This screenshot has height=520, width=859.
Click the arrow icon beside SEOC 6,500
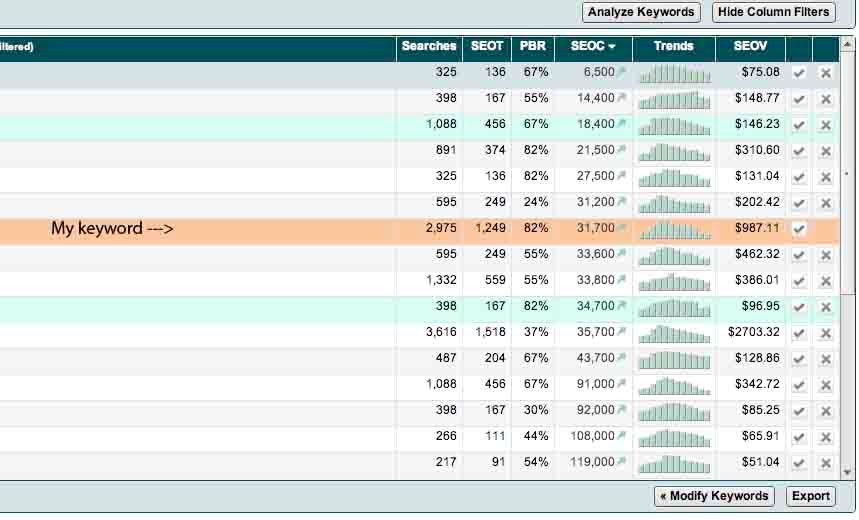click(x=622, y=73)
